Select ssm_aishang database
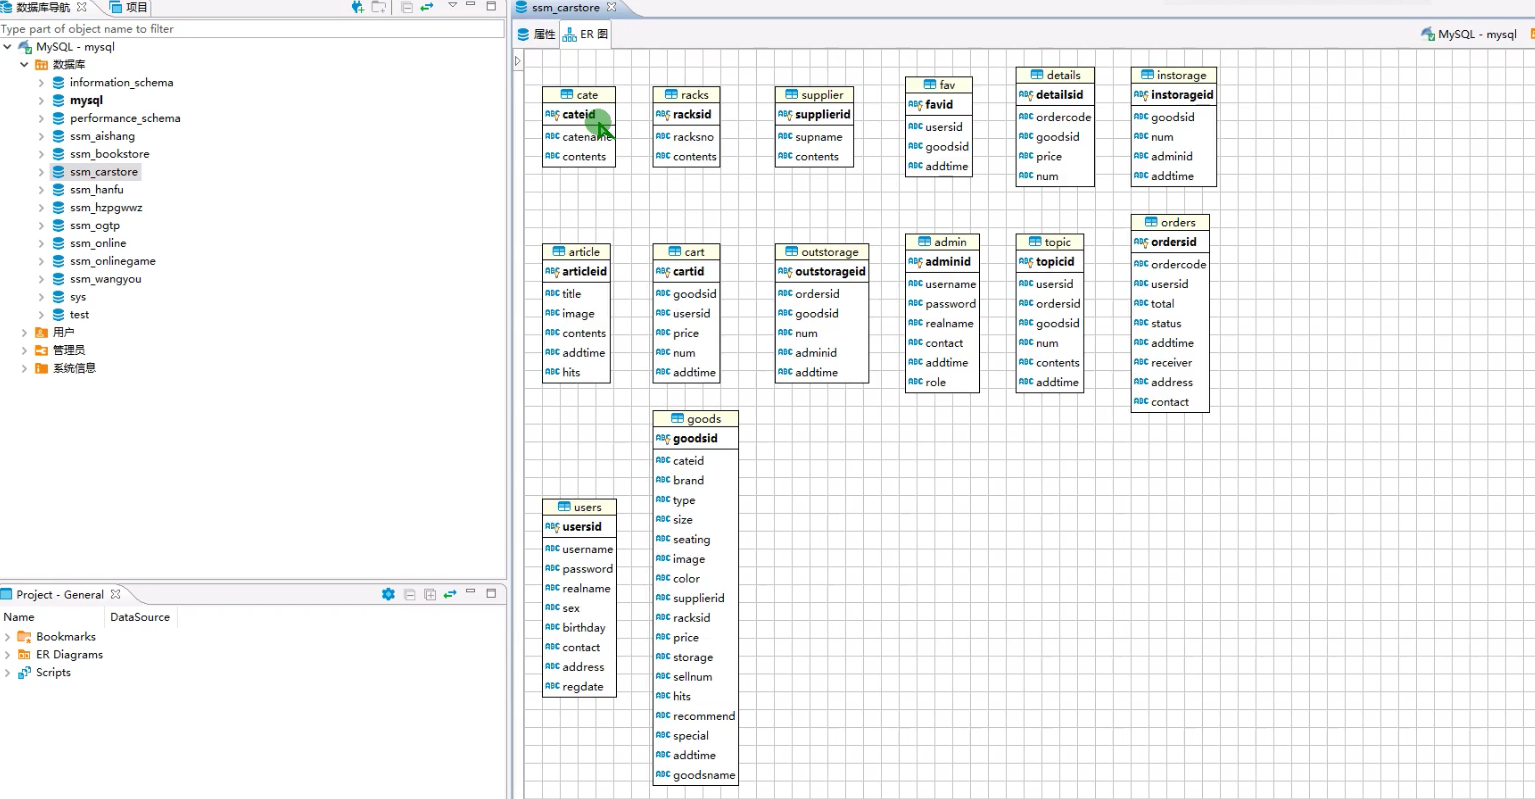This screenshot has height=799, width=1535. [x=102, y=136]
